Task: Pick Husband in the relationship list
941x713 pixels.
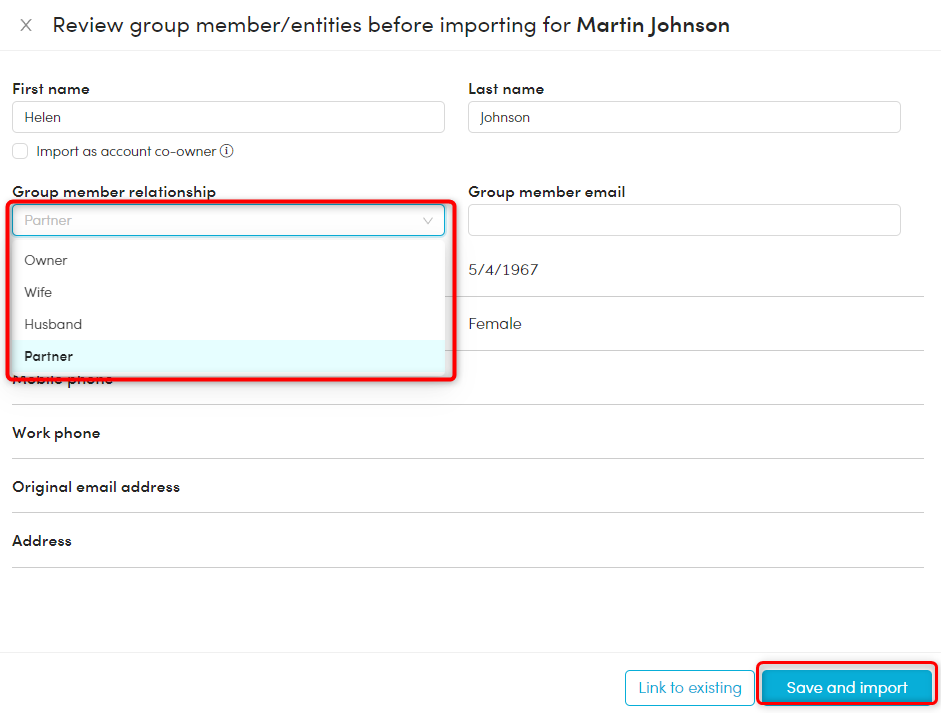Action: 53,324
